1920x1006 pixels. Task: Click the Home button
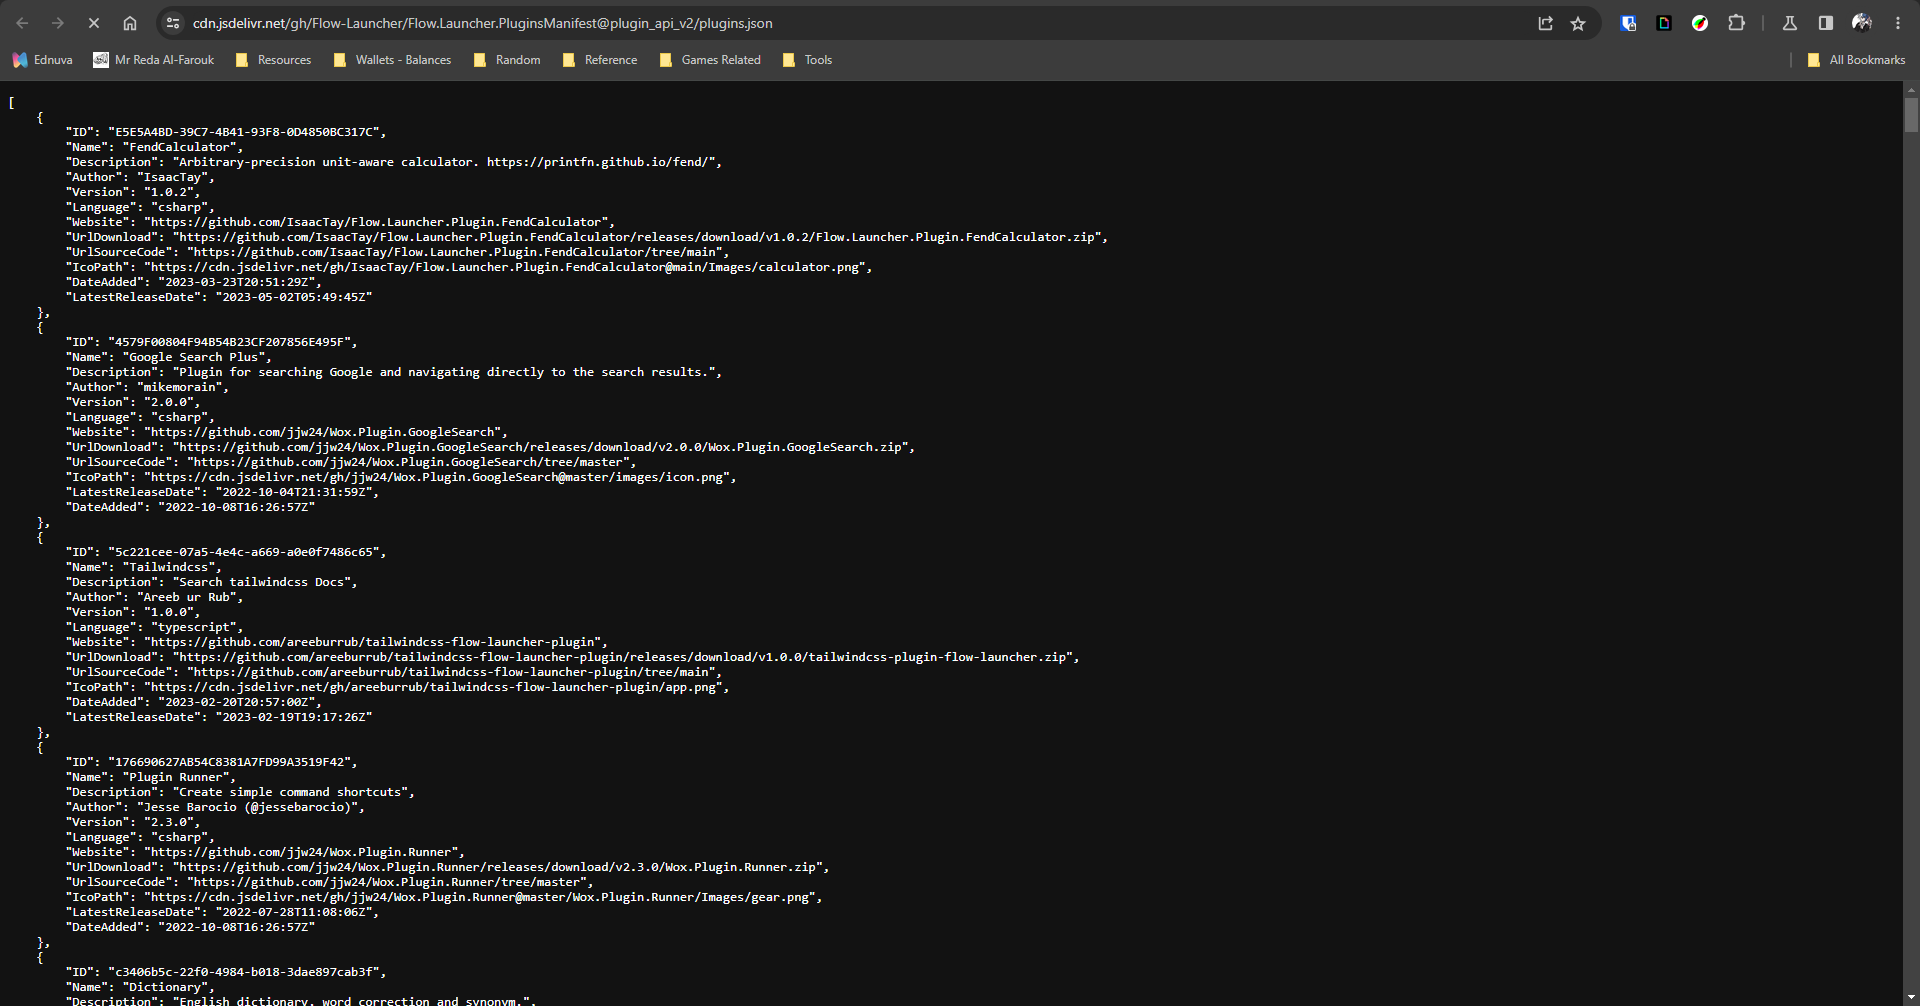129,22
